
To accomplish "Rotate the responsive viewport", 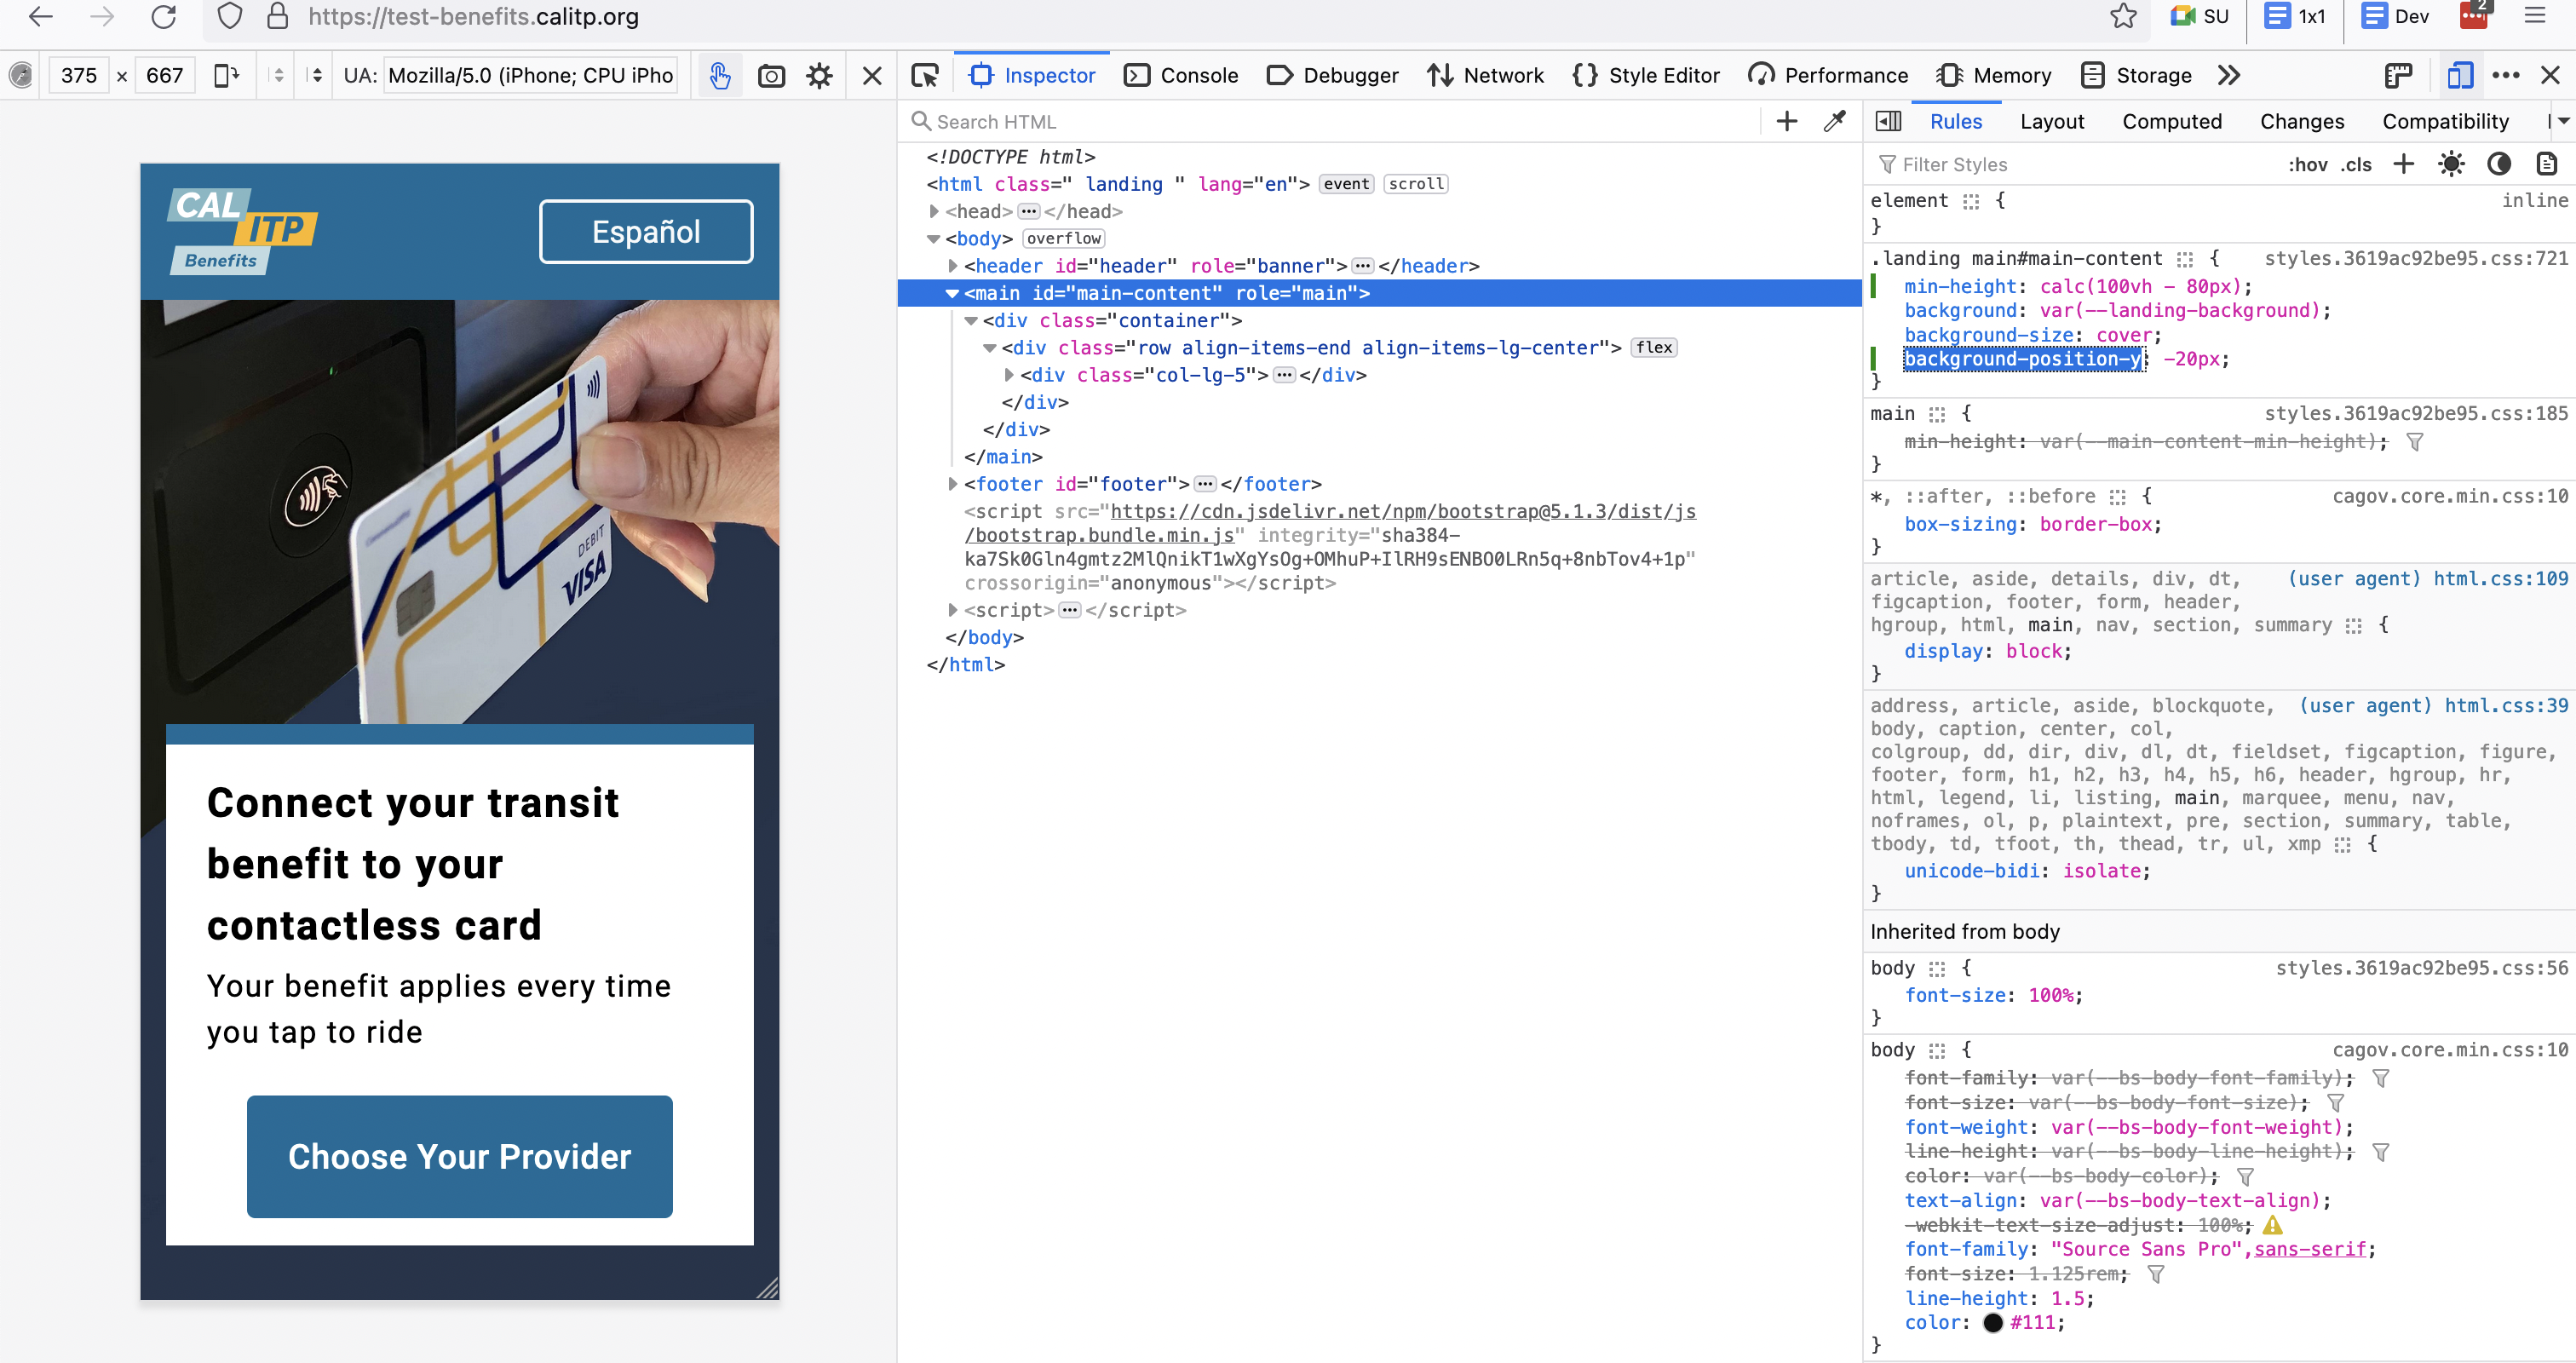I will pos(227,75).
